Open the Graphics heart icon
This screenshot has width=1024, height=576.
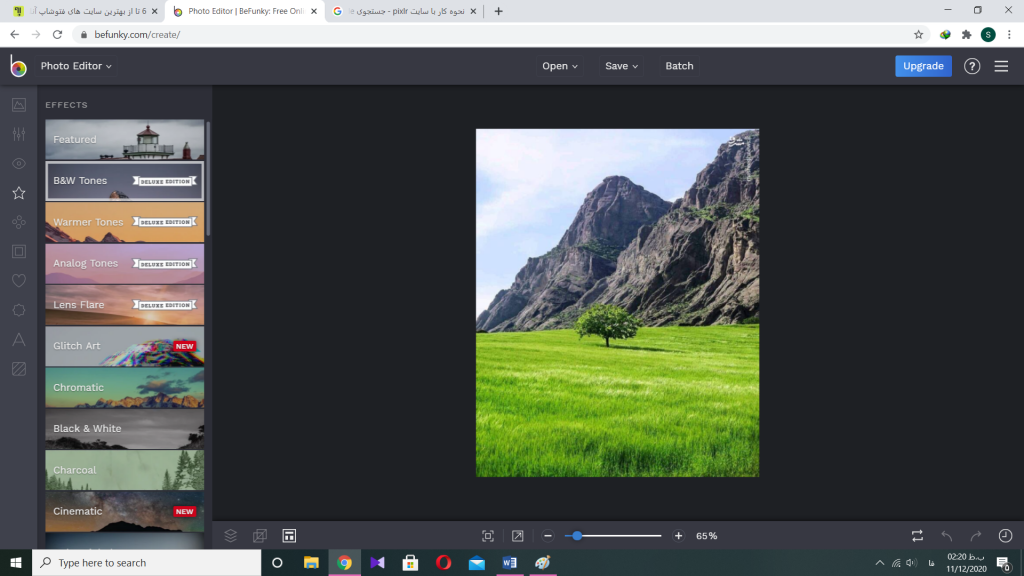click(19, 281)
